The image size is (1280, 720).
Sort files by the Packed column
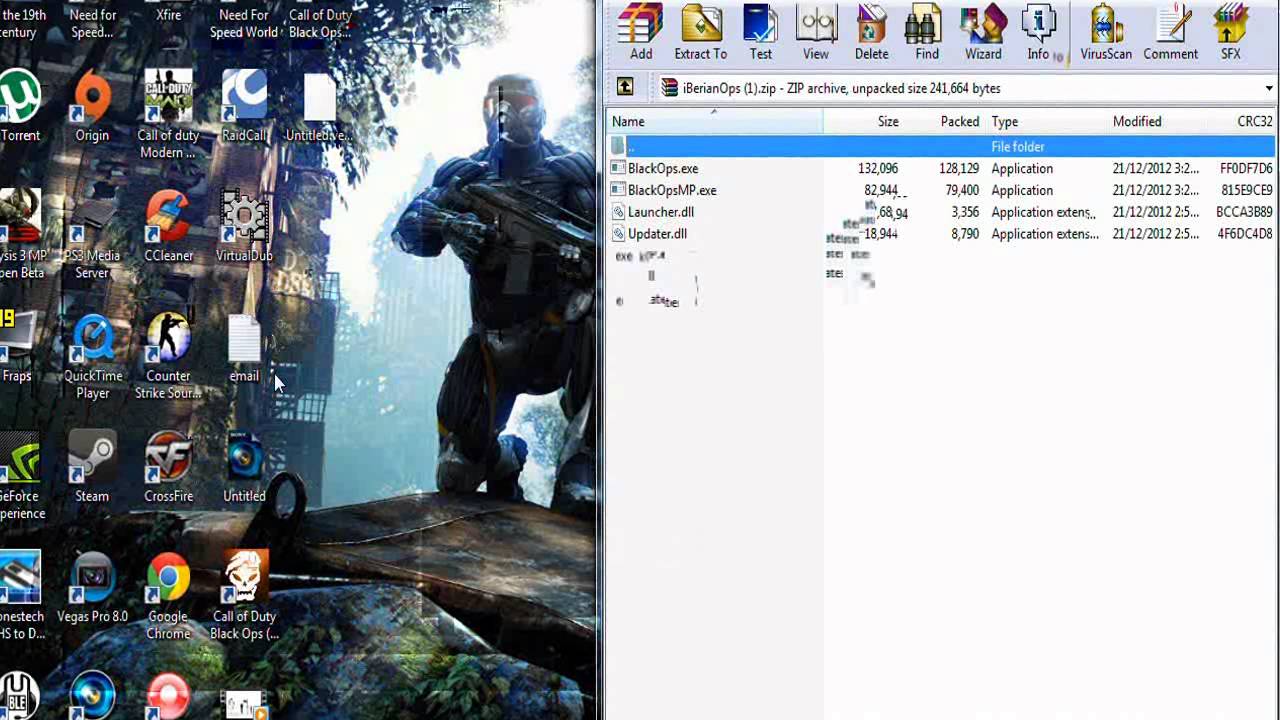(946, 121)
